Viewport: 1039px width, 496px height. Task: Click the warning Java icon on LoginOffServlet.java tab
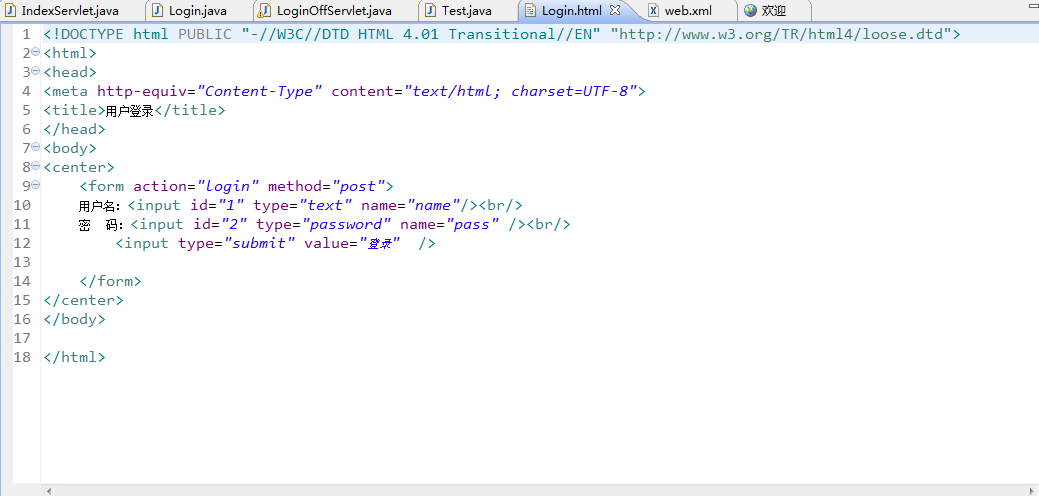pyautogui.click(x=264, y=11)
